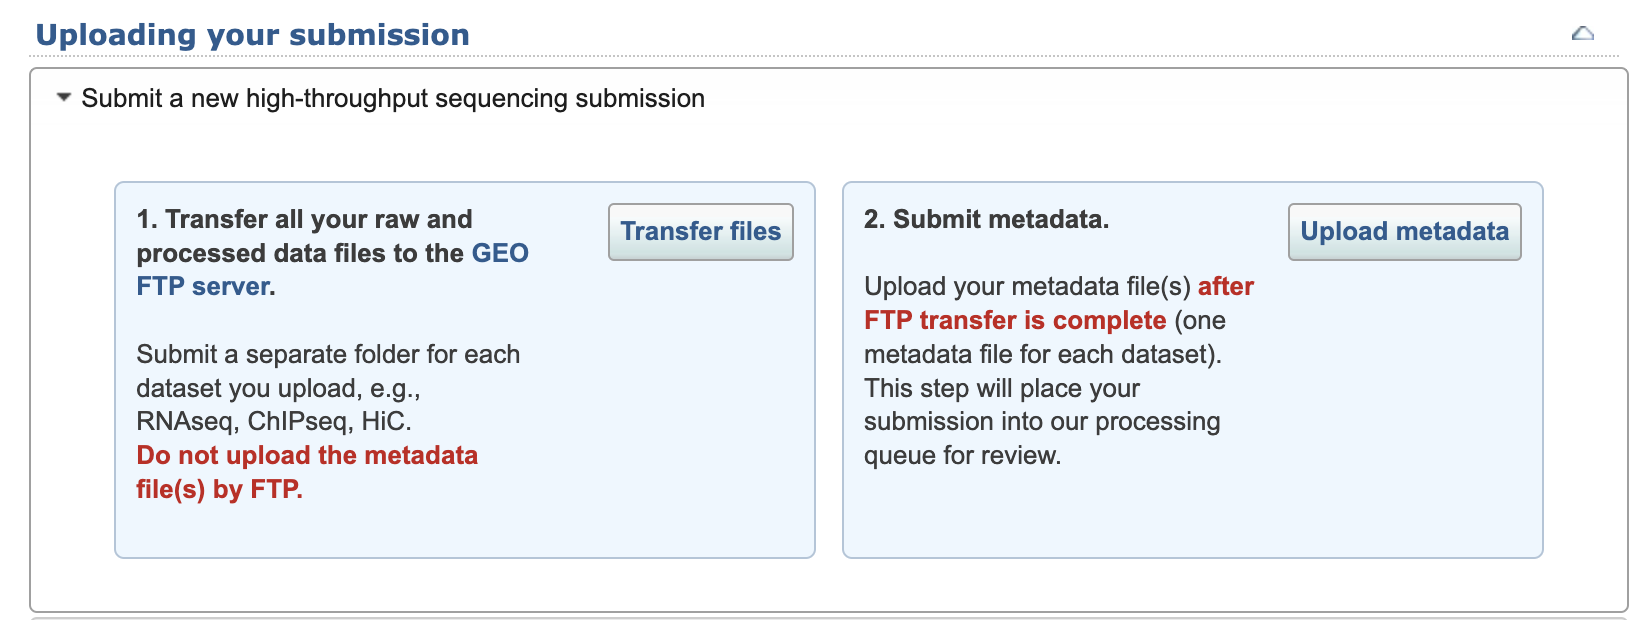Viewport: 1648px width, 620px height.
Task: Click the "1. Transfer all your raw" step title
Action: (304, 219)
